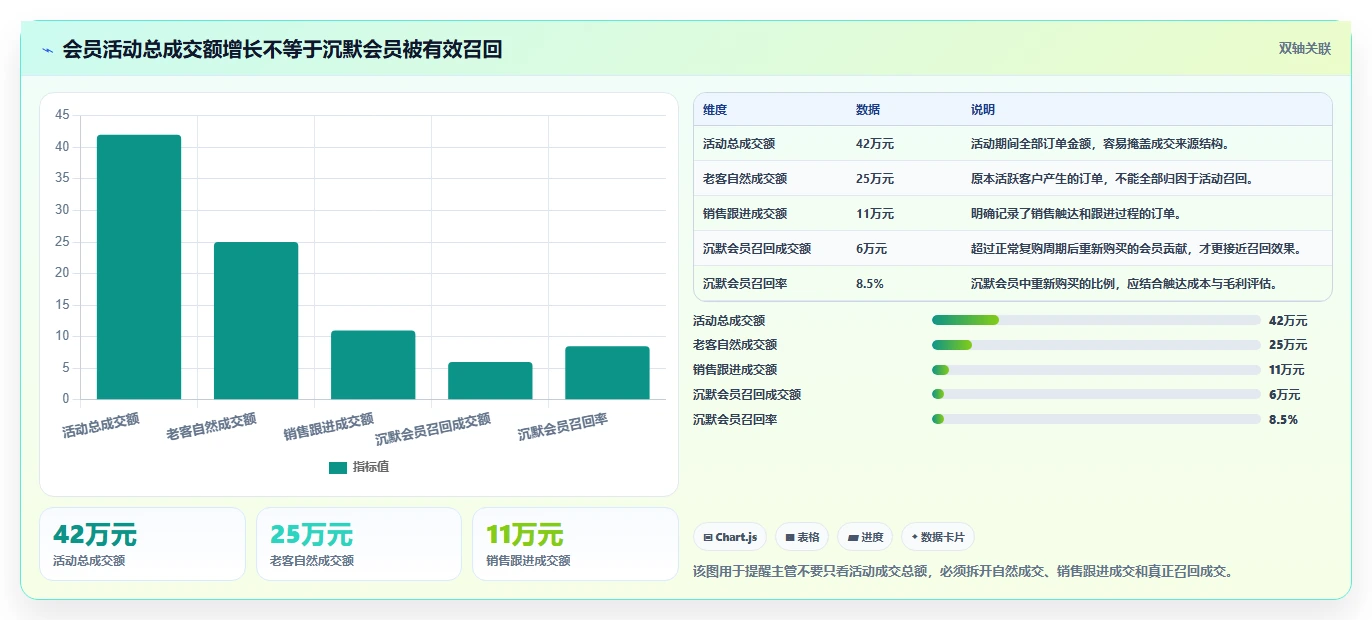The width and height of the screenshot is (1372, 620).
Task: Click x-axis label 活动总成交额
Action: click(x=101, y=426)
